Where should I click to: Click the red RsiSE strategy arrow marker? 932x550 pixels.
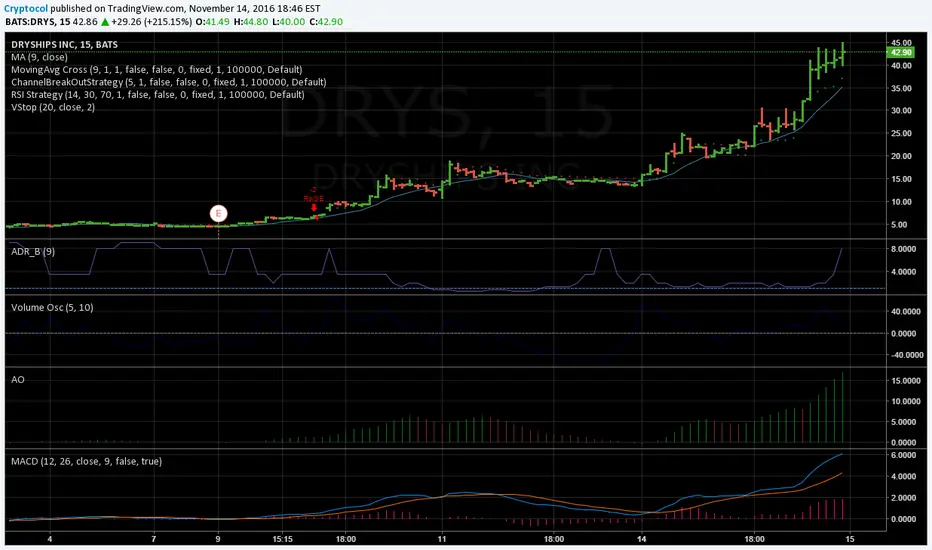click(314, 208)
